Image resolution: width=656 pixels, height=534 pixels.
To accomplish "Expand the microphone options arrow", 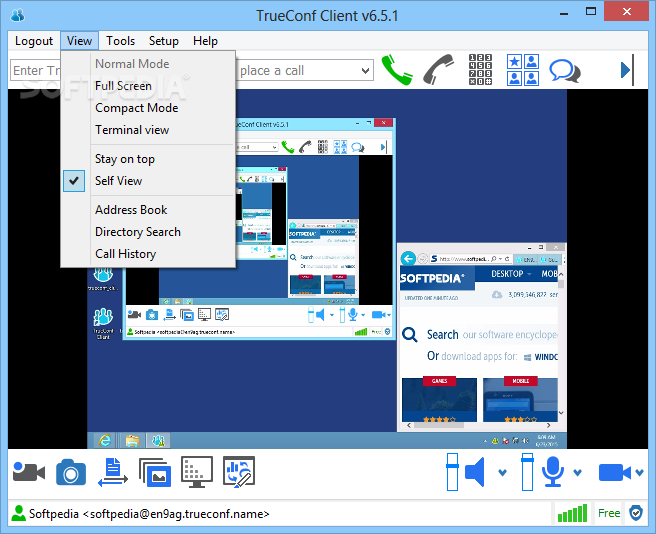I will tap(577, 472).
